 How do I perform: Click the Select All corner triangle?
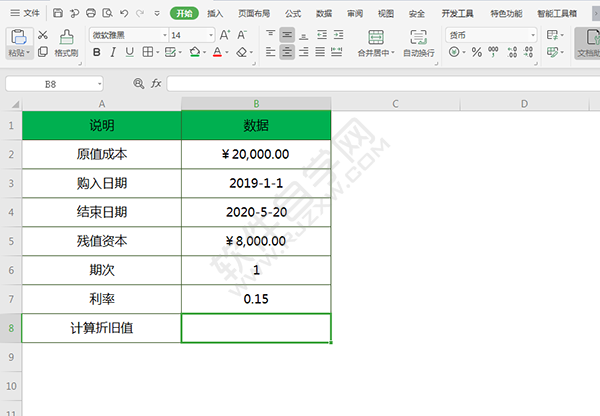tap(15, 104)
